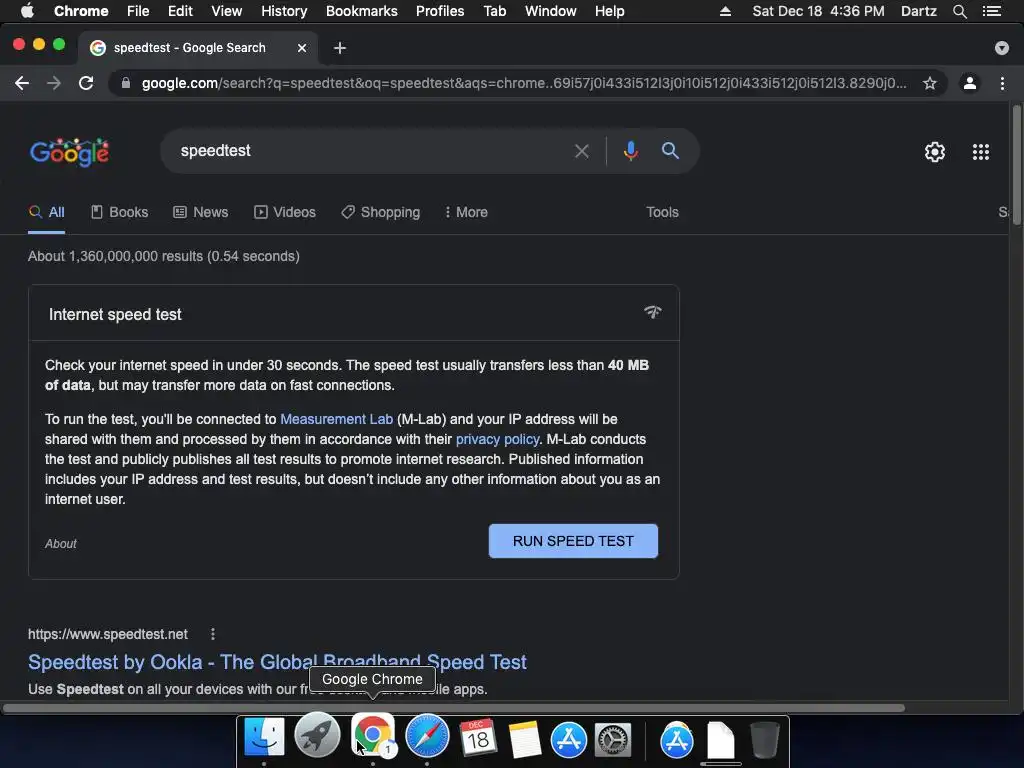This screenshot has height=768, width=1024.
Task: Open the tab search dropdown arrow
Action: 1002,48
